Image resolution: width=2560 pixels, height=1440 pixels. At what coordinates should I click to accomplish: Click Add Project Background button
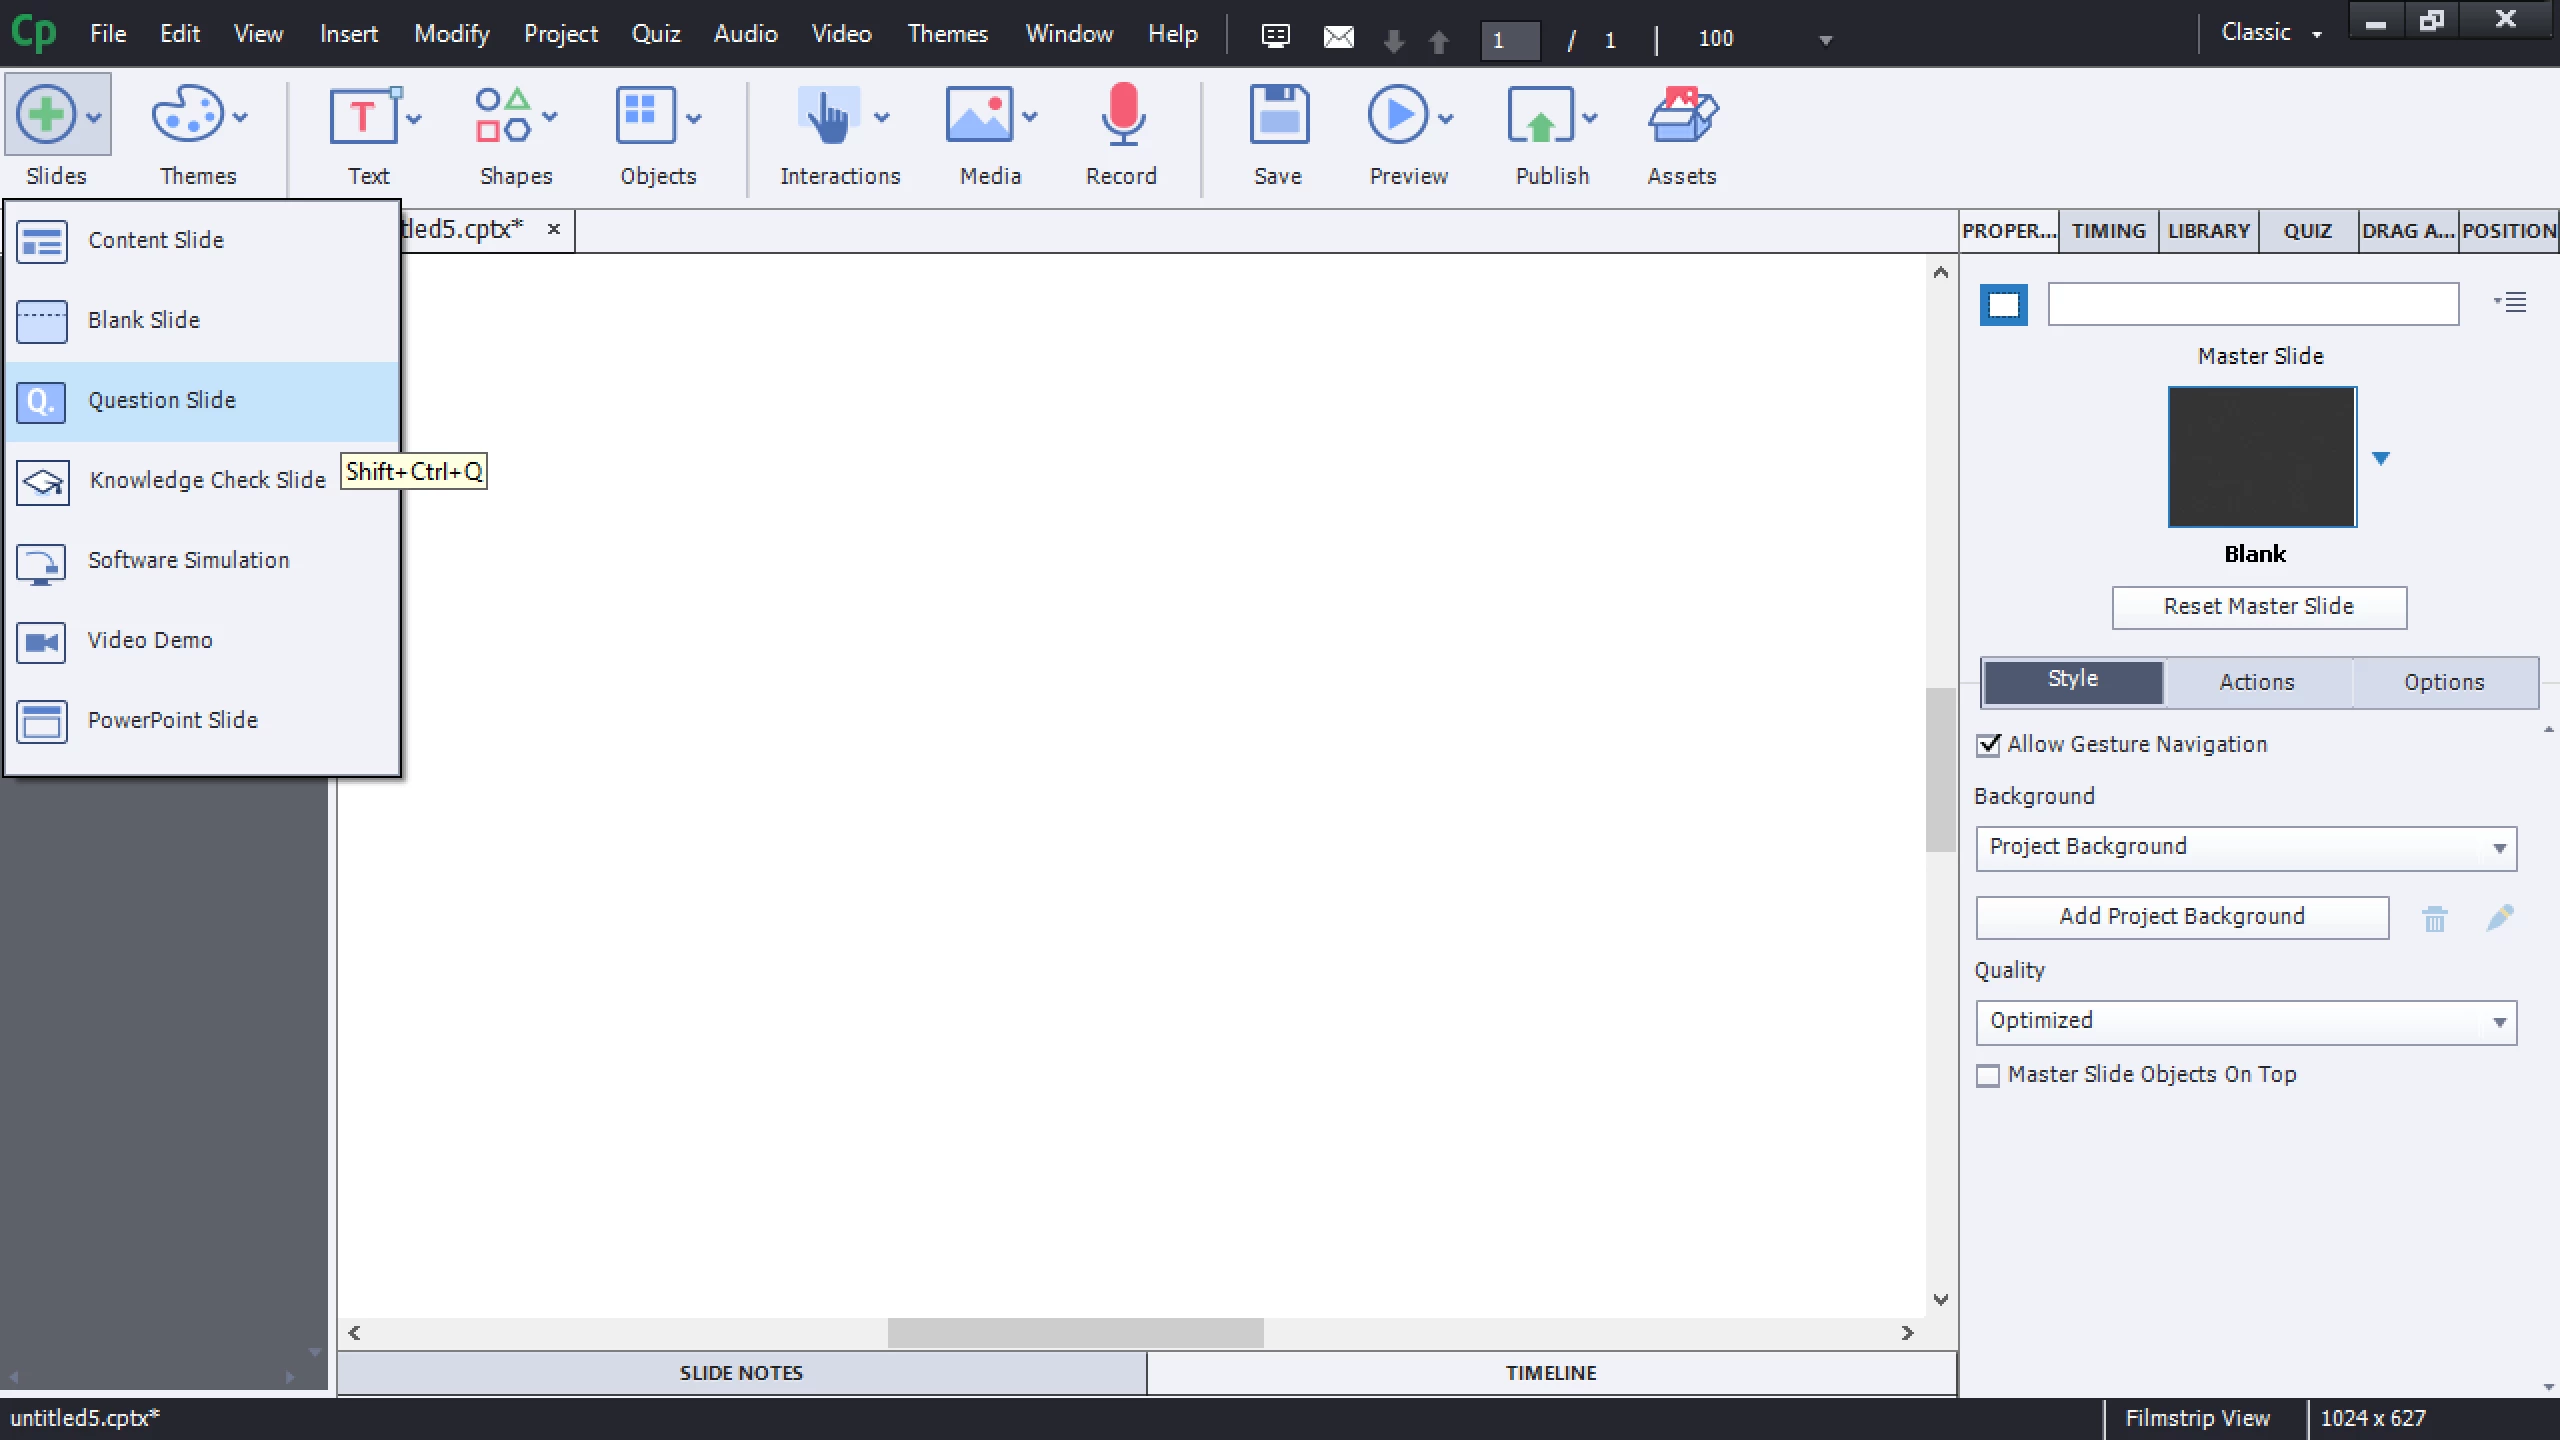pos(2182,917)
